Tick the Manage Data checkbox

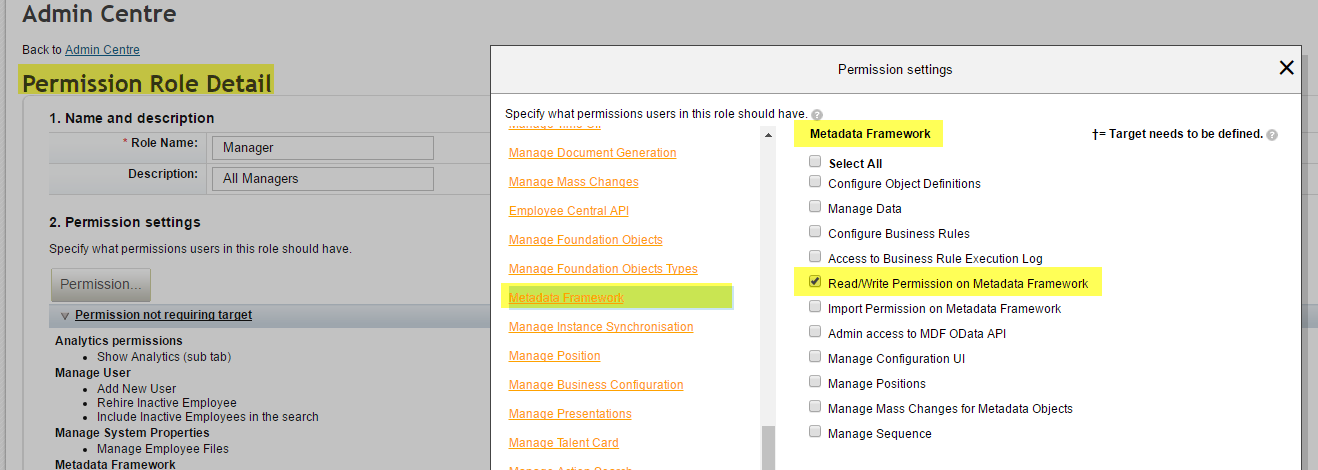pyautogui.click(x=815, y=207)
